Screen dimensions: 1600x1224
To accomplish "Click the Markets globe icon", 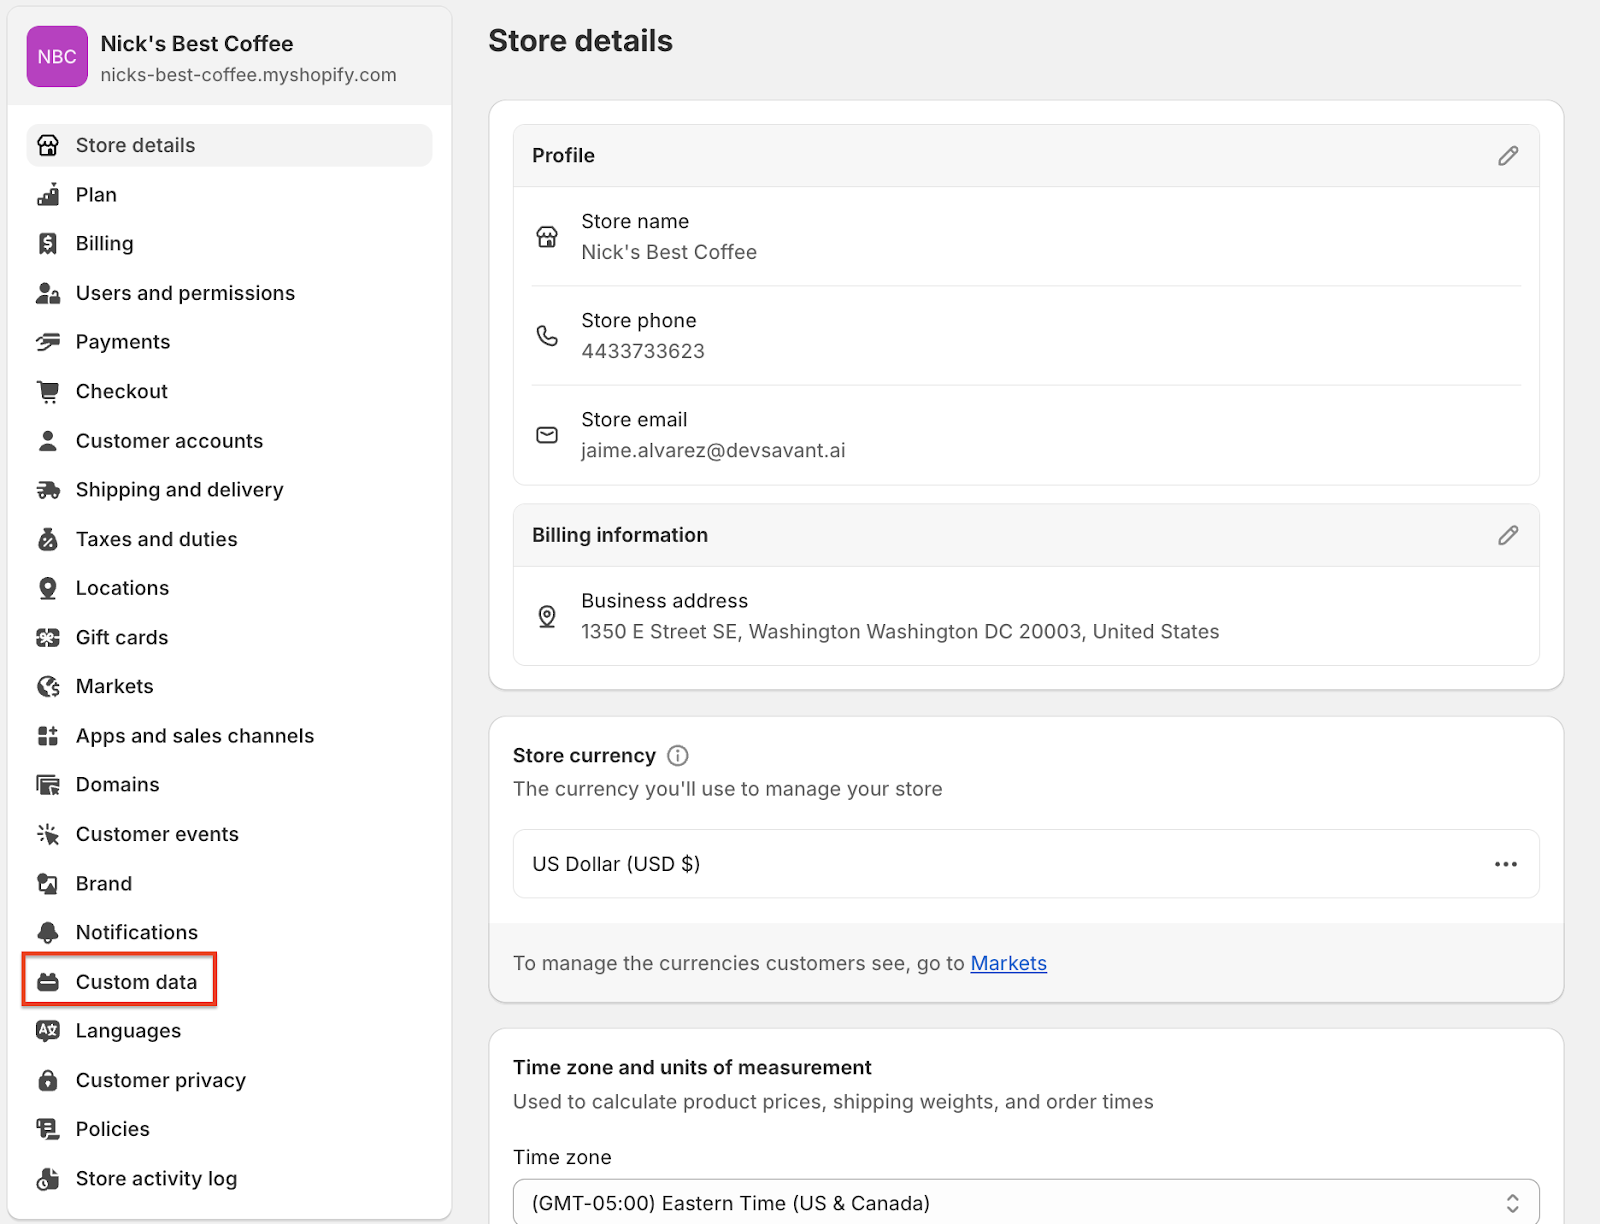I will coord(48,687).
